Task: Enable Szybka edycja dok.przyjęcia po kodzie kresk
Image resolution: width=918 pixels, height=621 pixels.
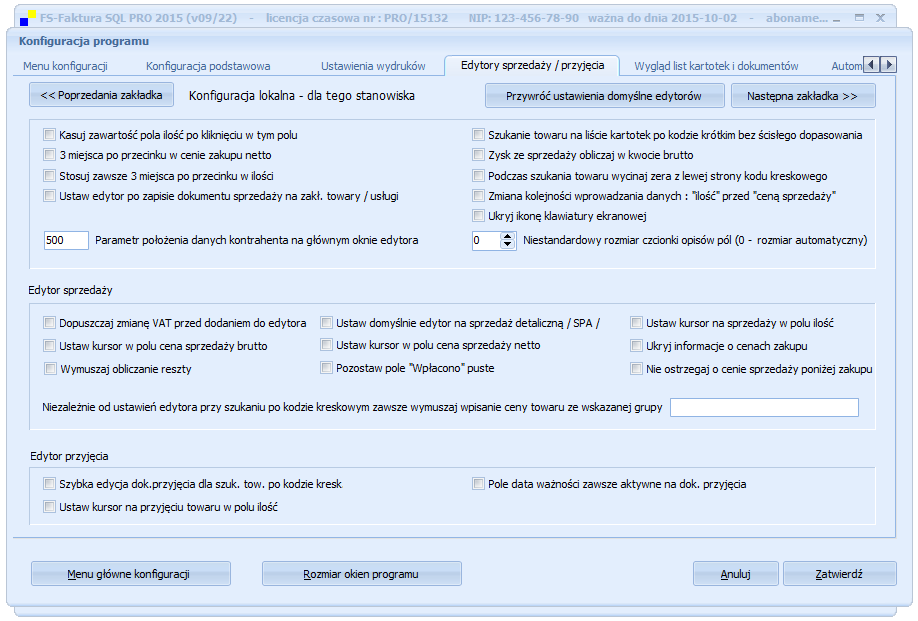Action: 49,484
